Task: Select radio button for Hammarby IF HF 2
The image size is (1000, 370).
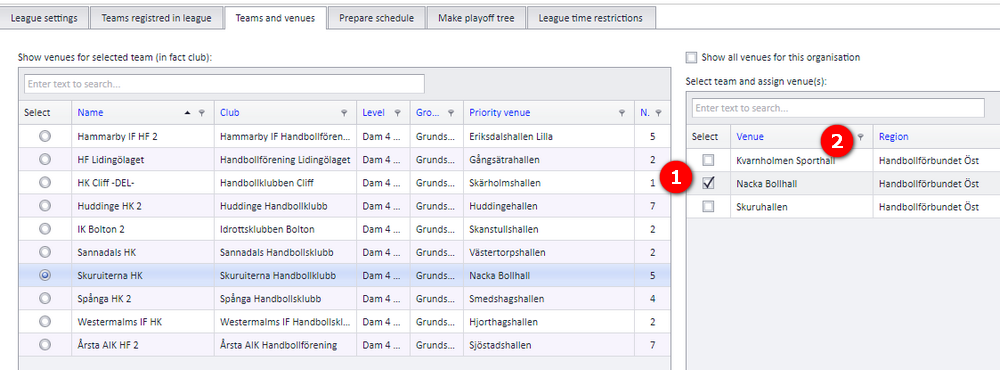Action: pyautogui.click(x=45, y=136)
